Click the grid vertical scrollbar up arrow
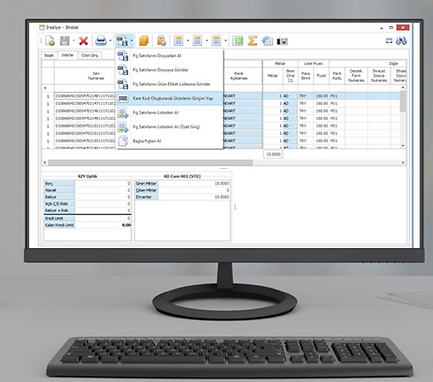 pos(403,88)
